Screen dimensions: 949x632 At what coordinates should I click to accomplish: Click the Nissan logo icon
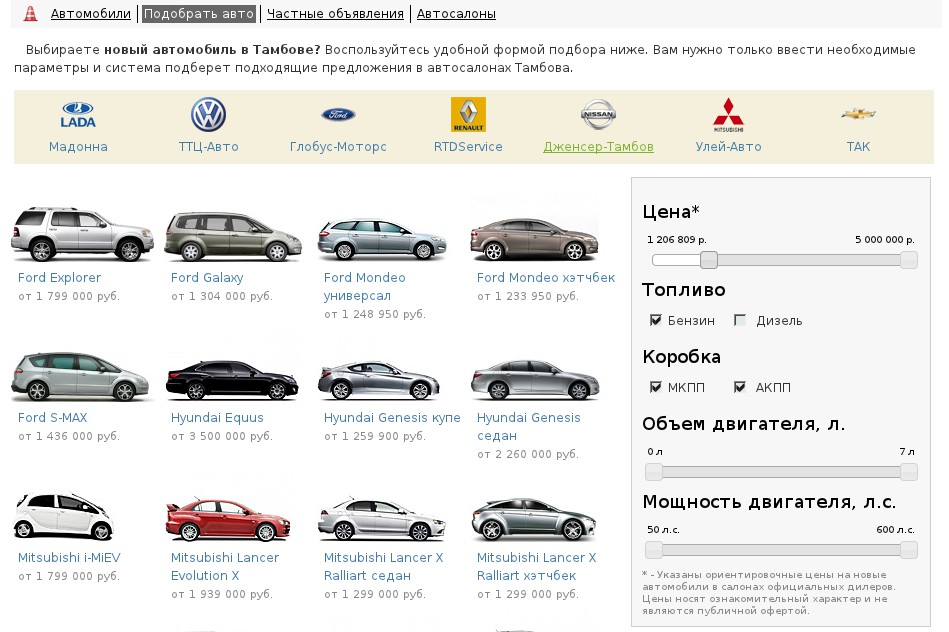(x=598, y=114)
